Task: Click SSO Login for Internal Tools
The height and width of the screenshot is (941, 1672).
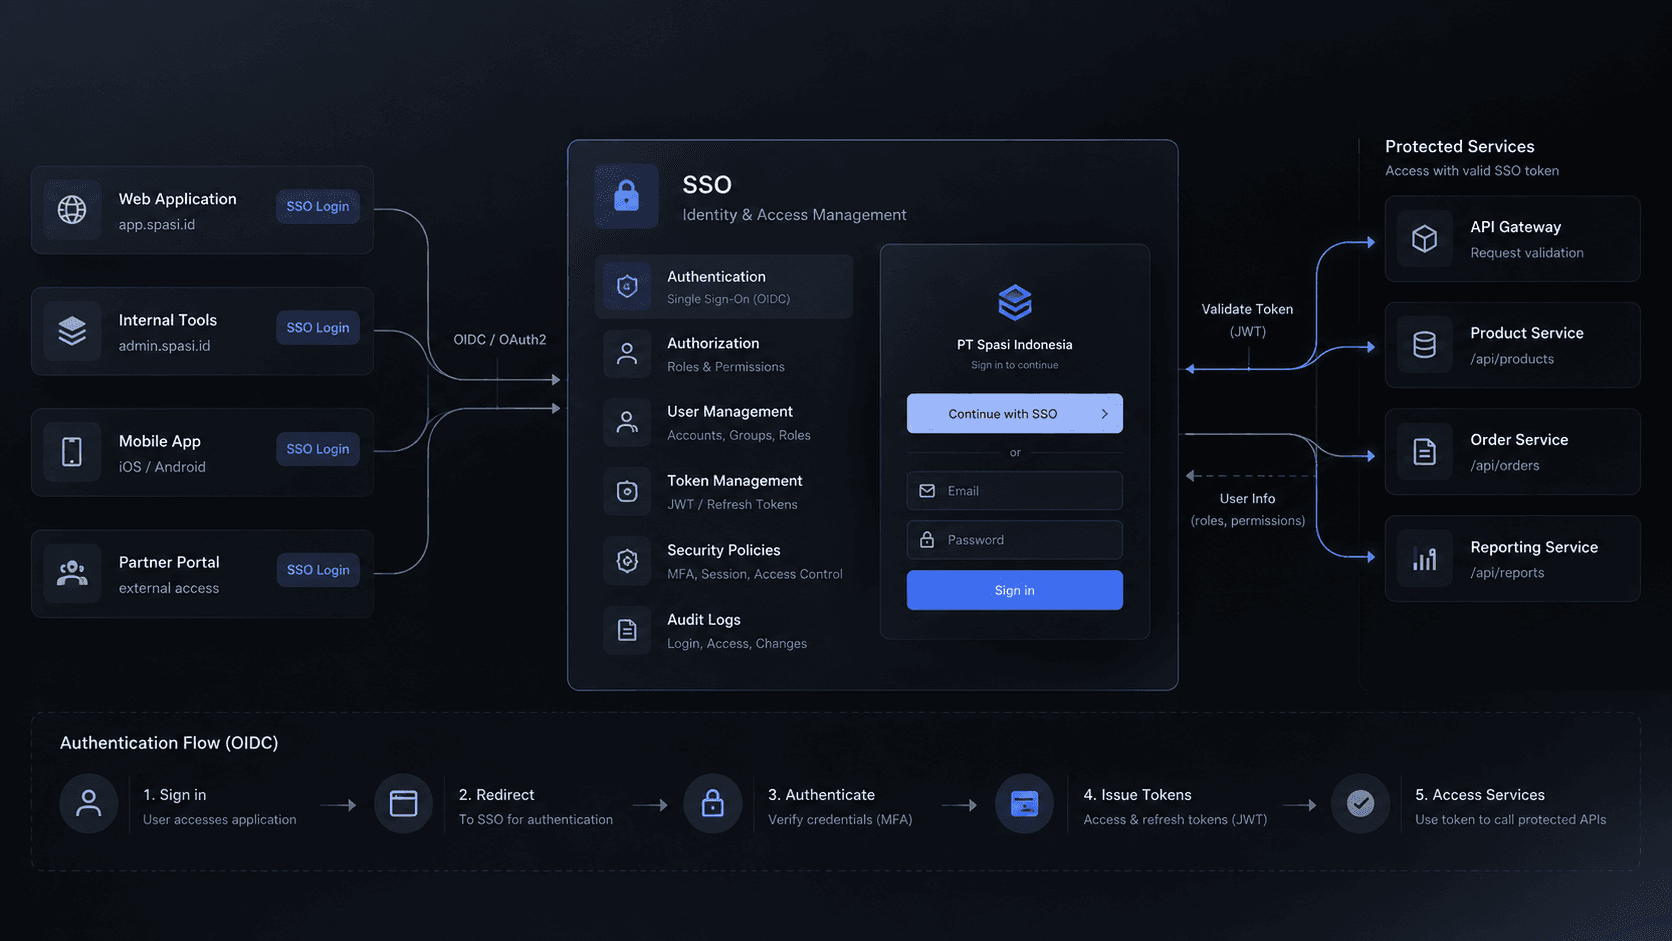Action: click(318, 327)
